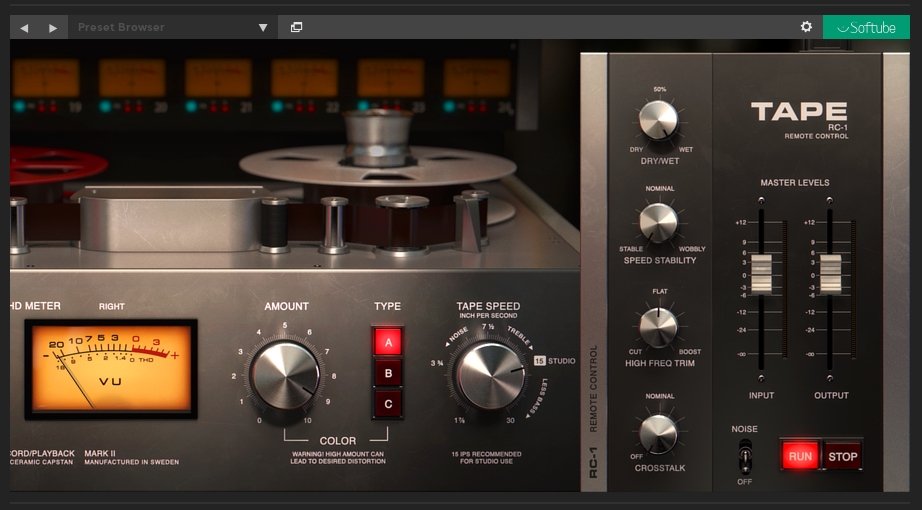Image resolution: width=922 pixels, height=510 pixels.
Task: Click the DRY label of Dry/Wet knob
Action: pos(636,149)
